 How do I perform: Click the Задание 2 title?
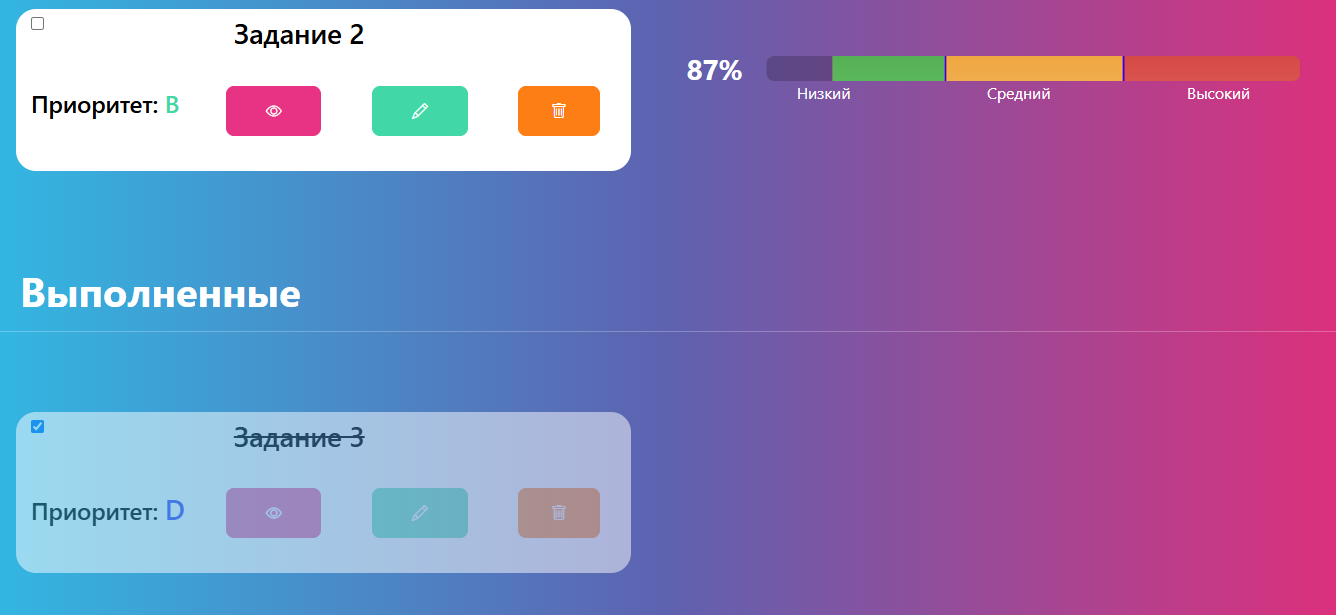point(299,35)
